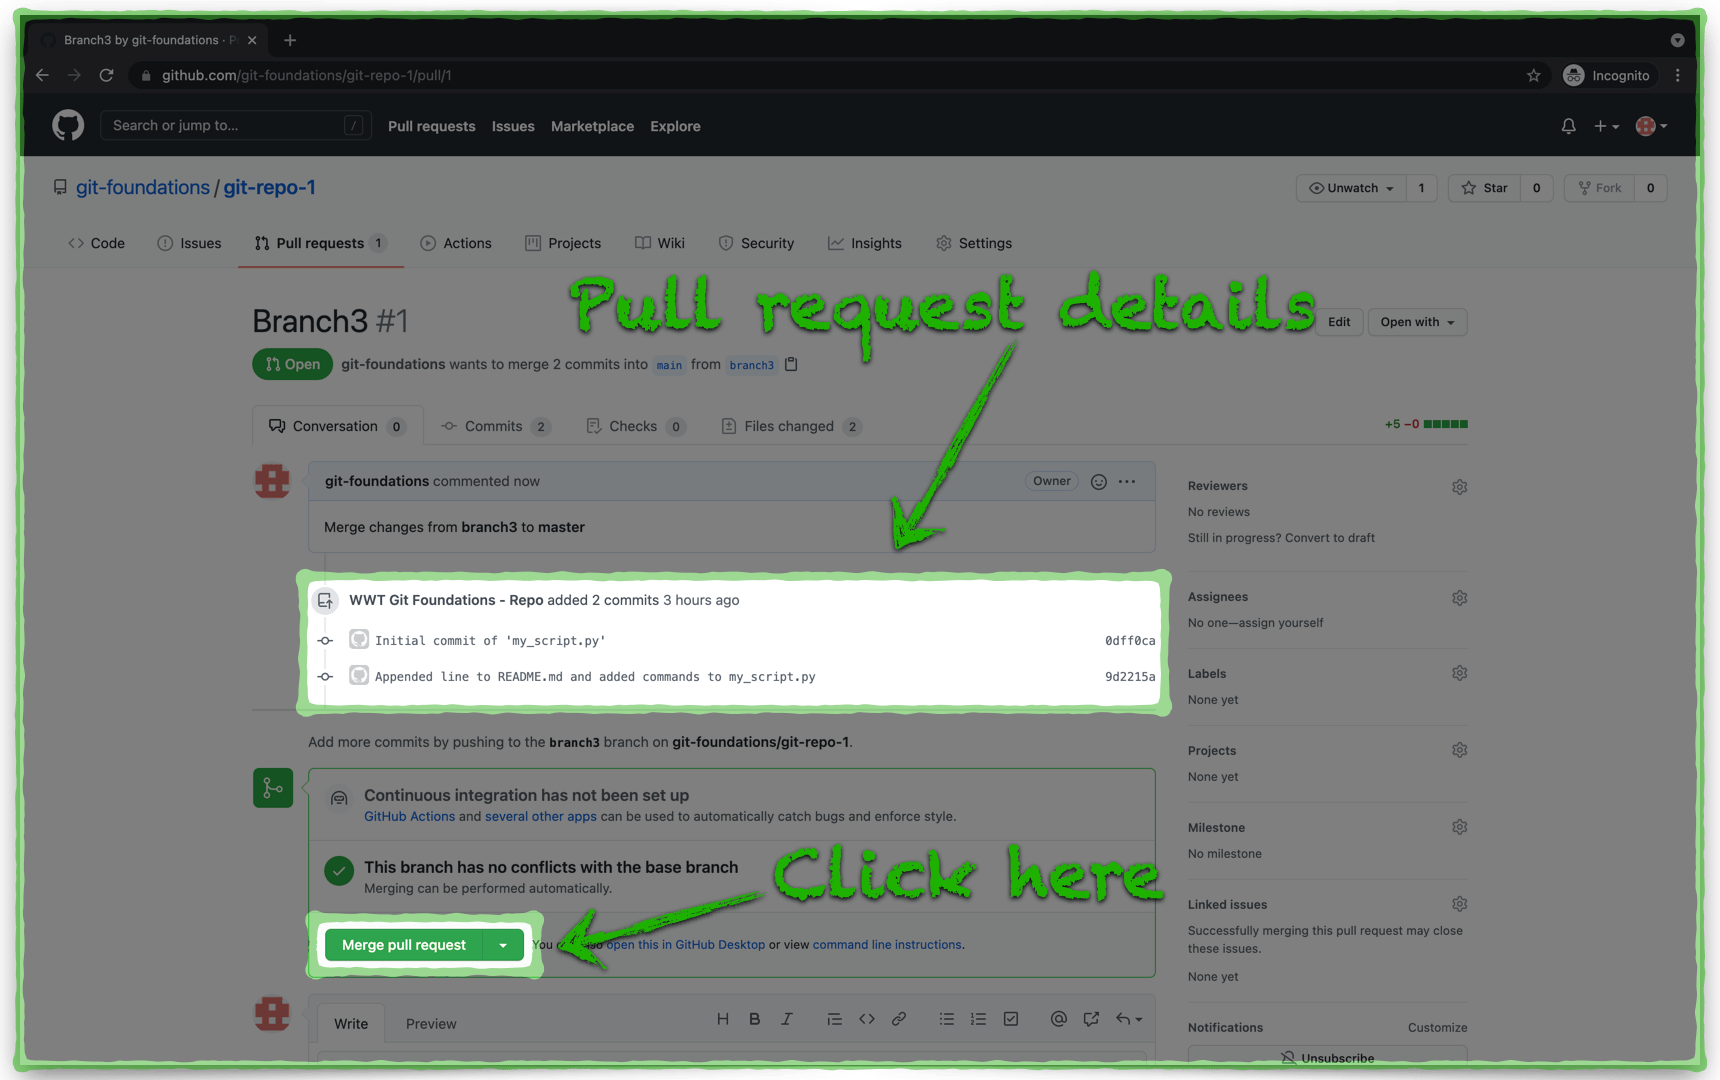Apply bold formatting in the comment editor
1720x1080 pixels.
click(x=755, y=1019)
